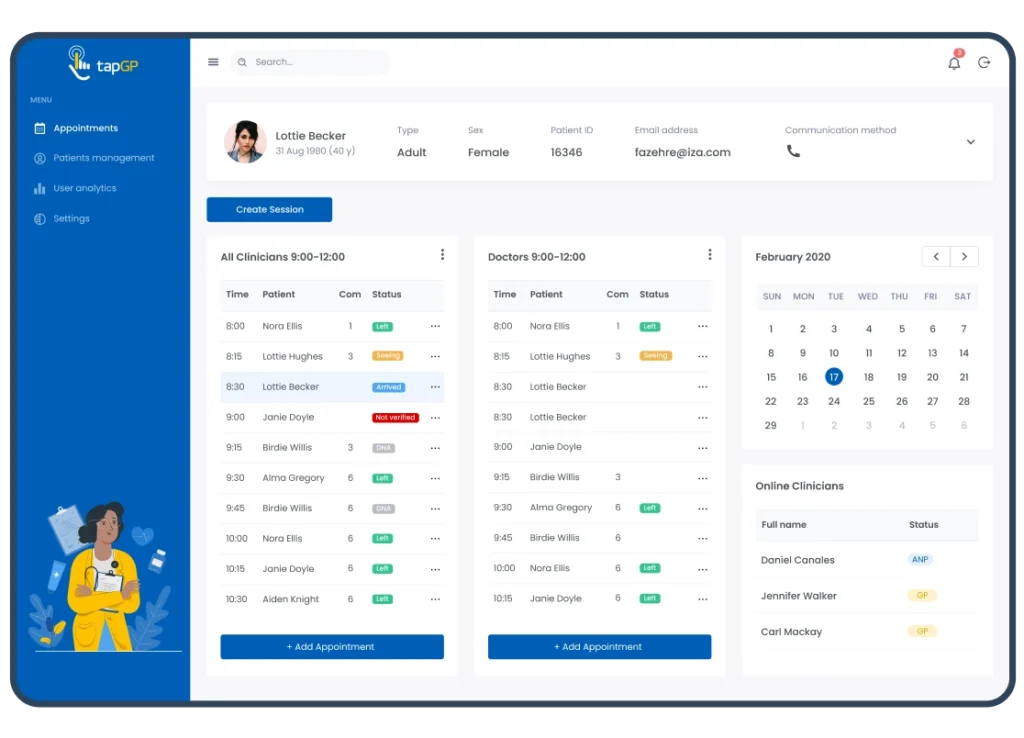This screenshot has height=738, width=1024.
Task: Go to next month in calendar
Action: coord(964,257)
